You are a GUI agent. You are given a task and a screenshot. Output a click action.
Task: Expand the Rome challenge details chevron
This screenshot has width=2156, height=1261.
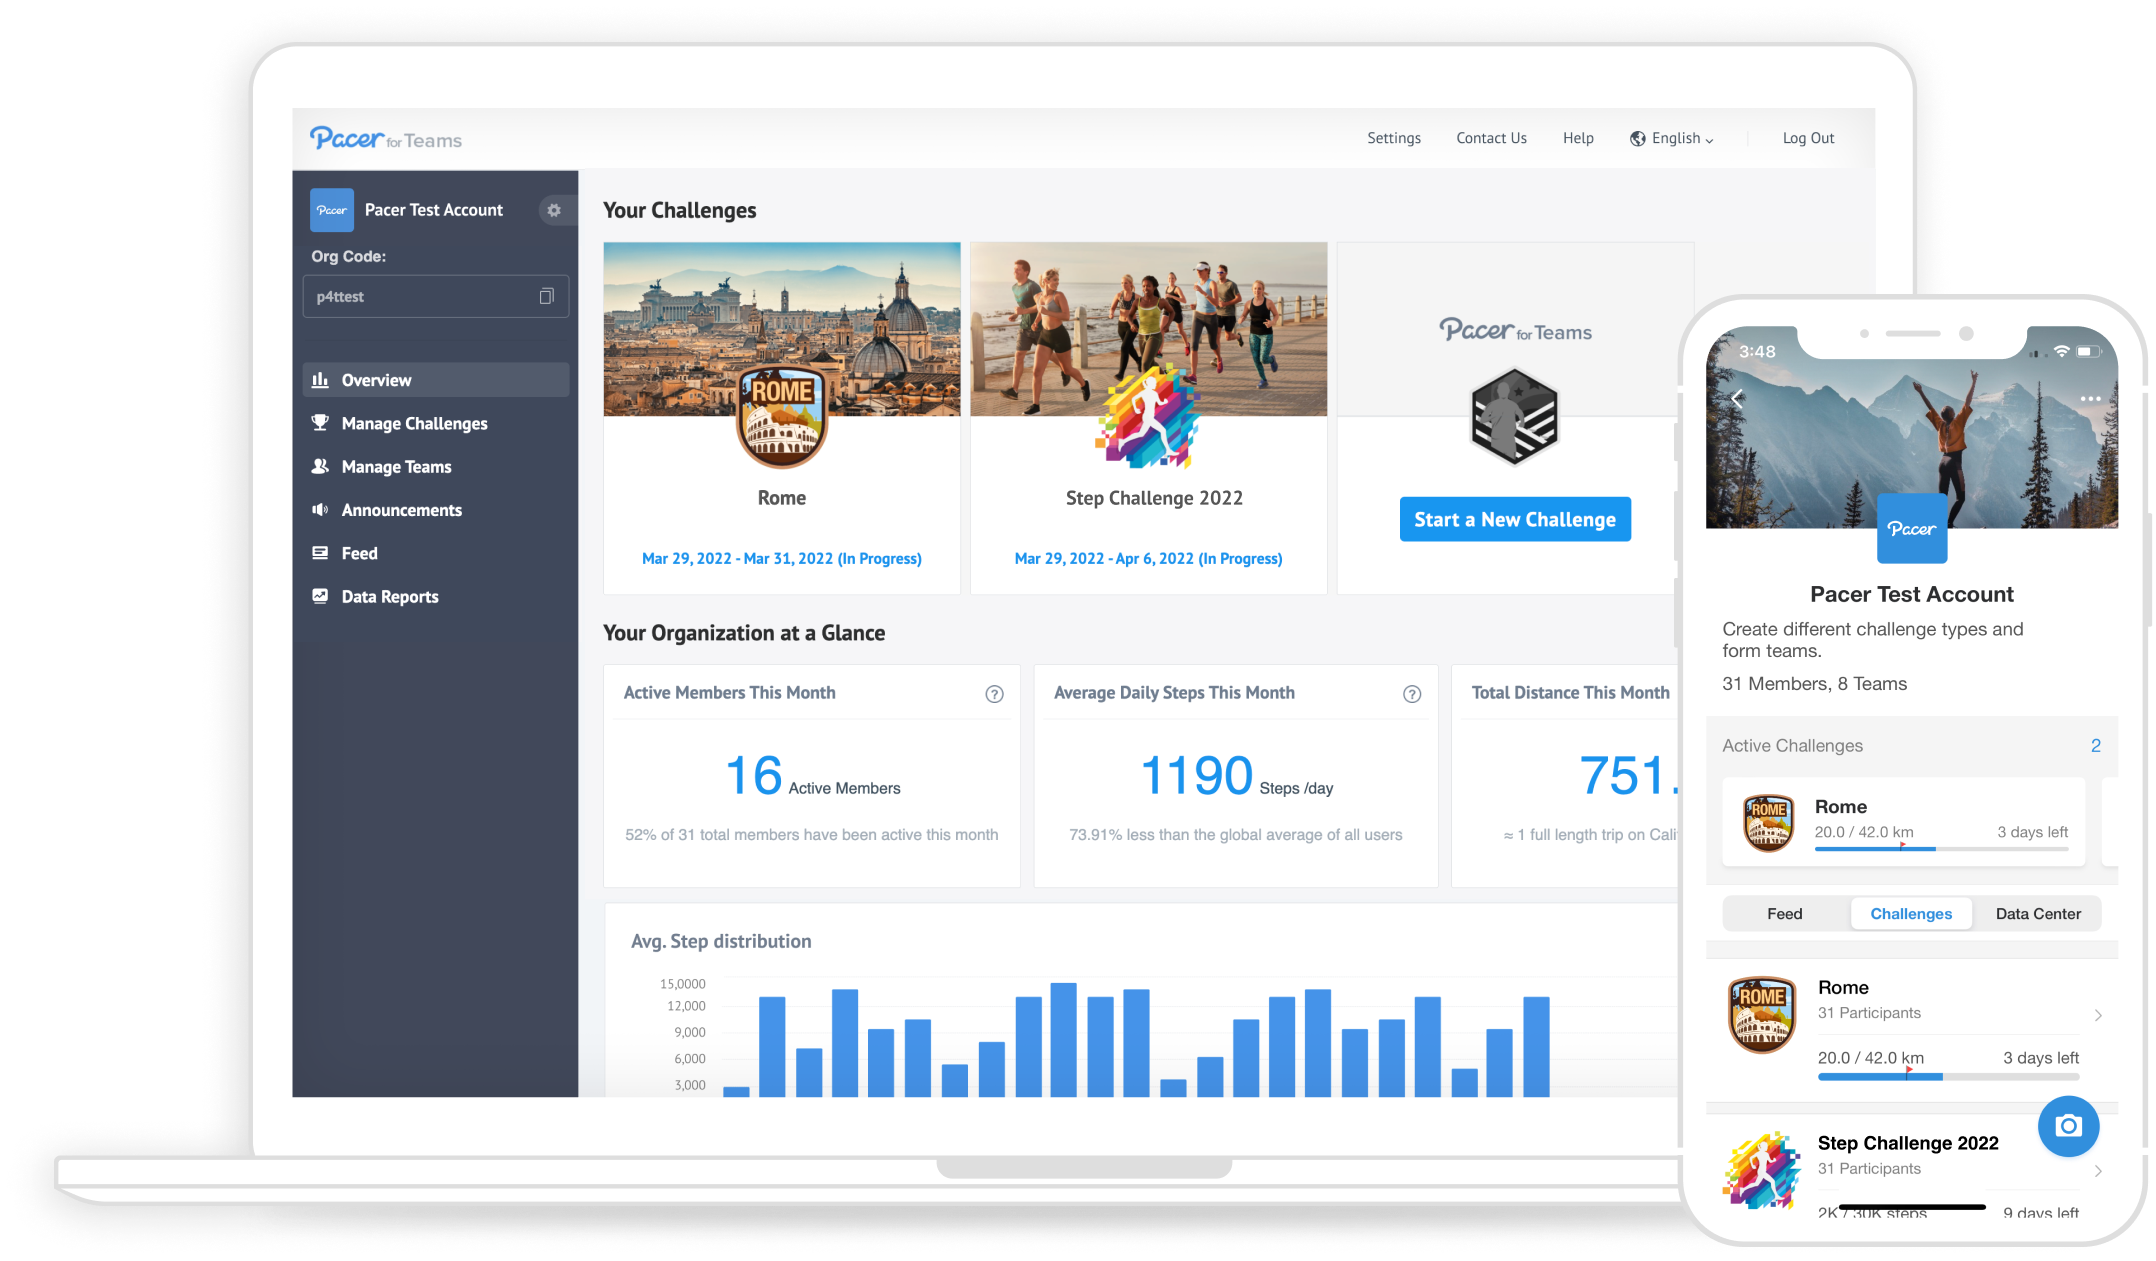pos(2098,1014)
